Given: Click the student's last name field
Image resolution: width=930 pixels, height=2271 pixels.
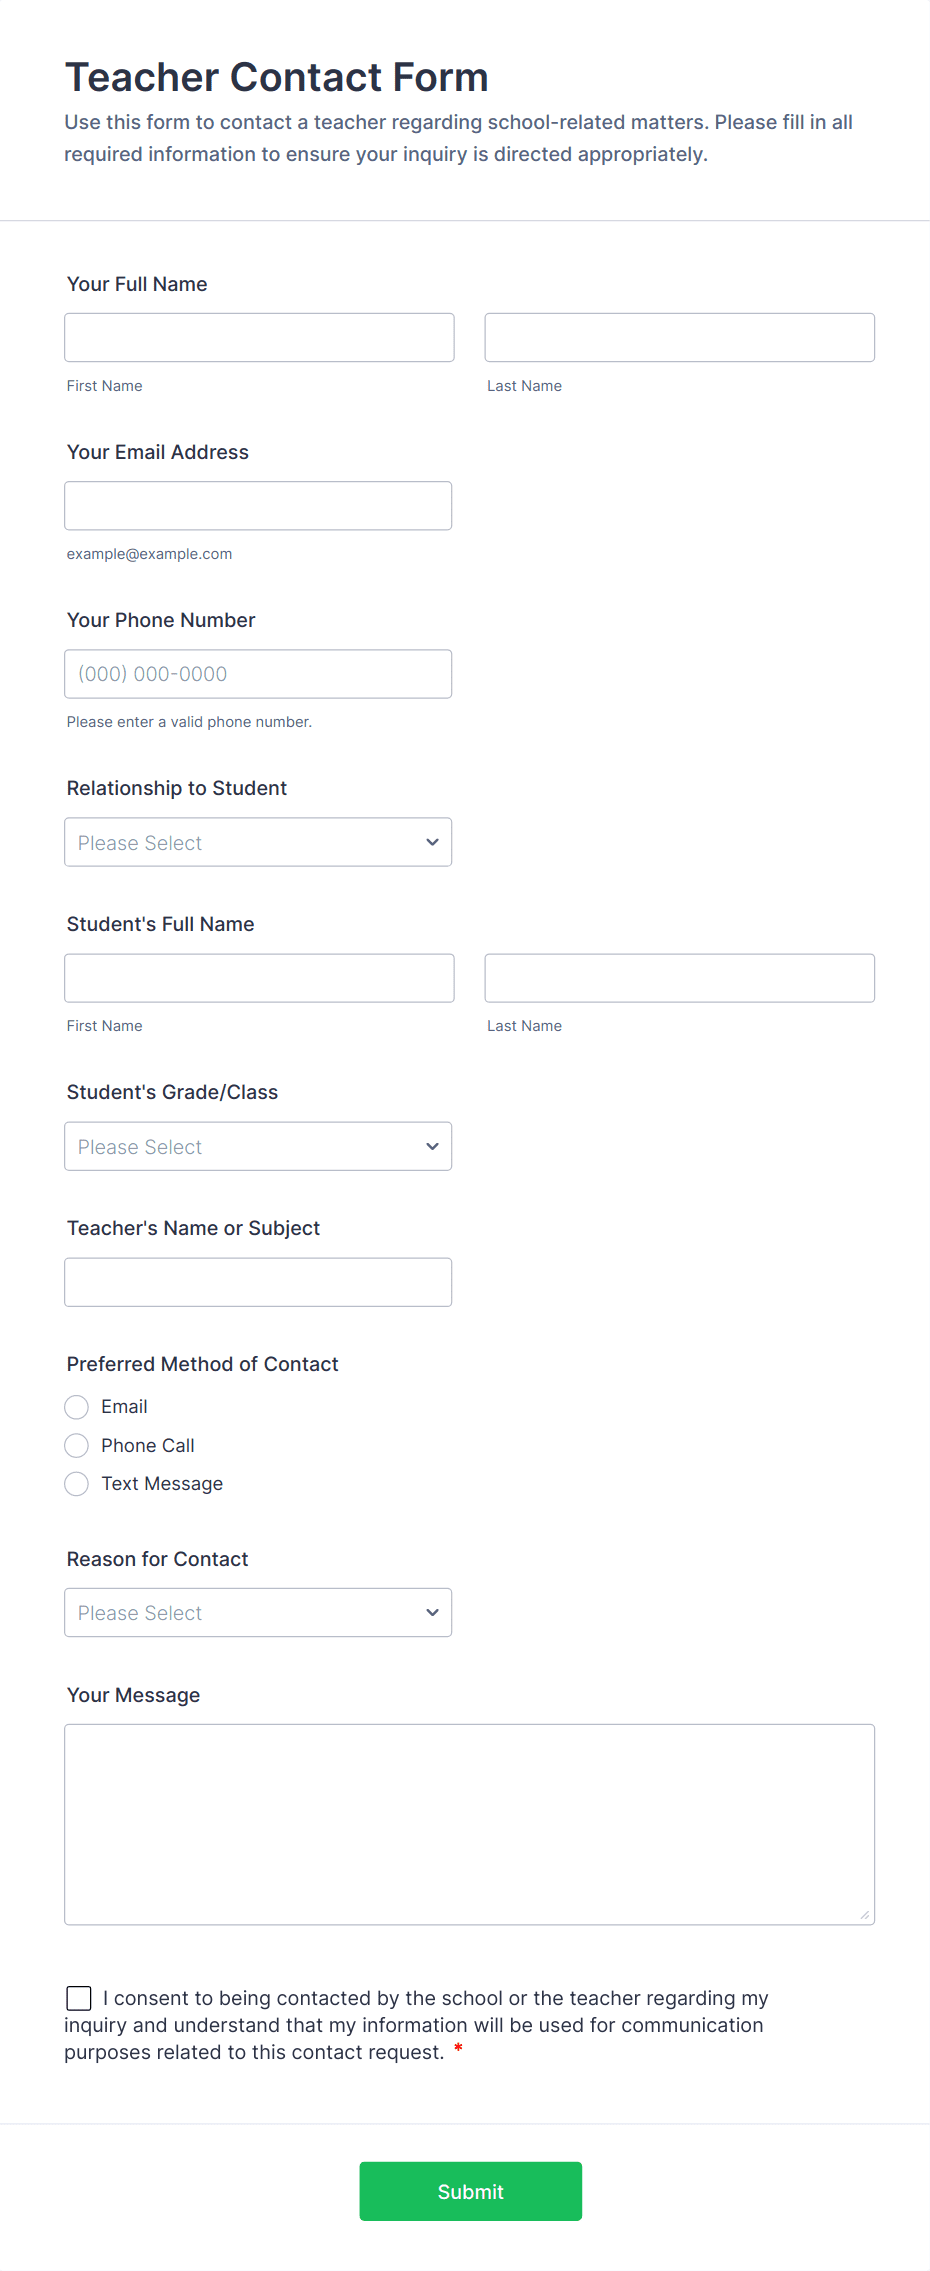Looking at the screenshot, I should 679,978.
